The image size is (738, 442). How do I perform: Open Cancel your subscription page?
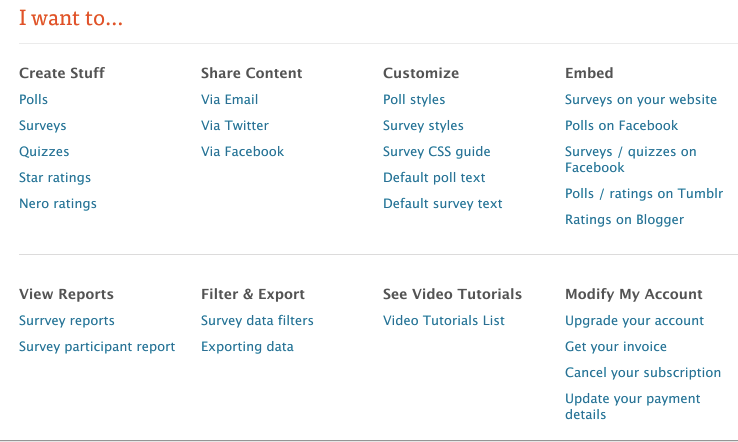pyautogui.click(x=642, y=373)
